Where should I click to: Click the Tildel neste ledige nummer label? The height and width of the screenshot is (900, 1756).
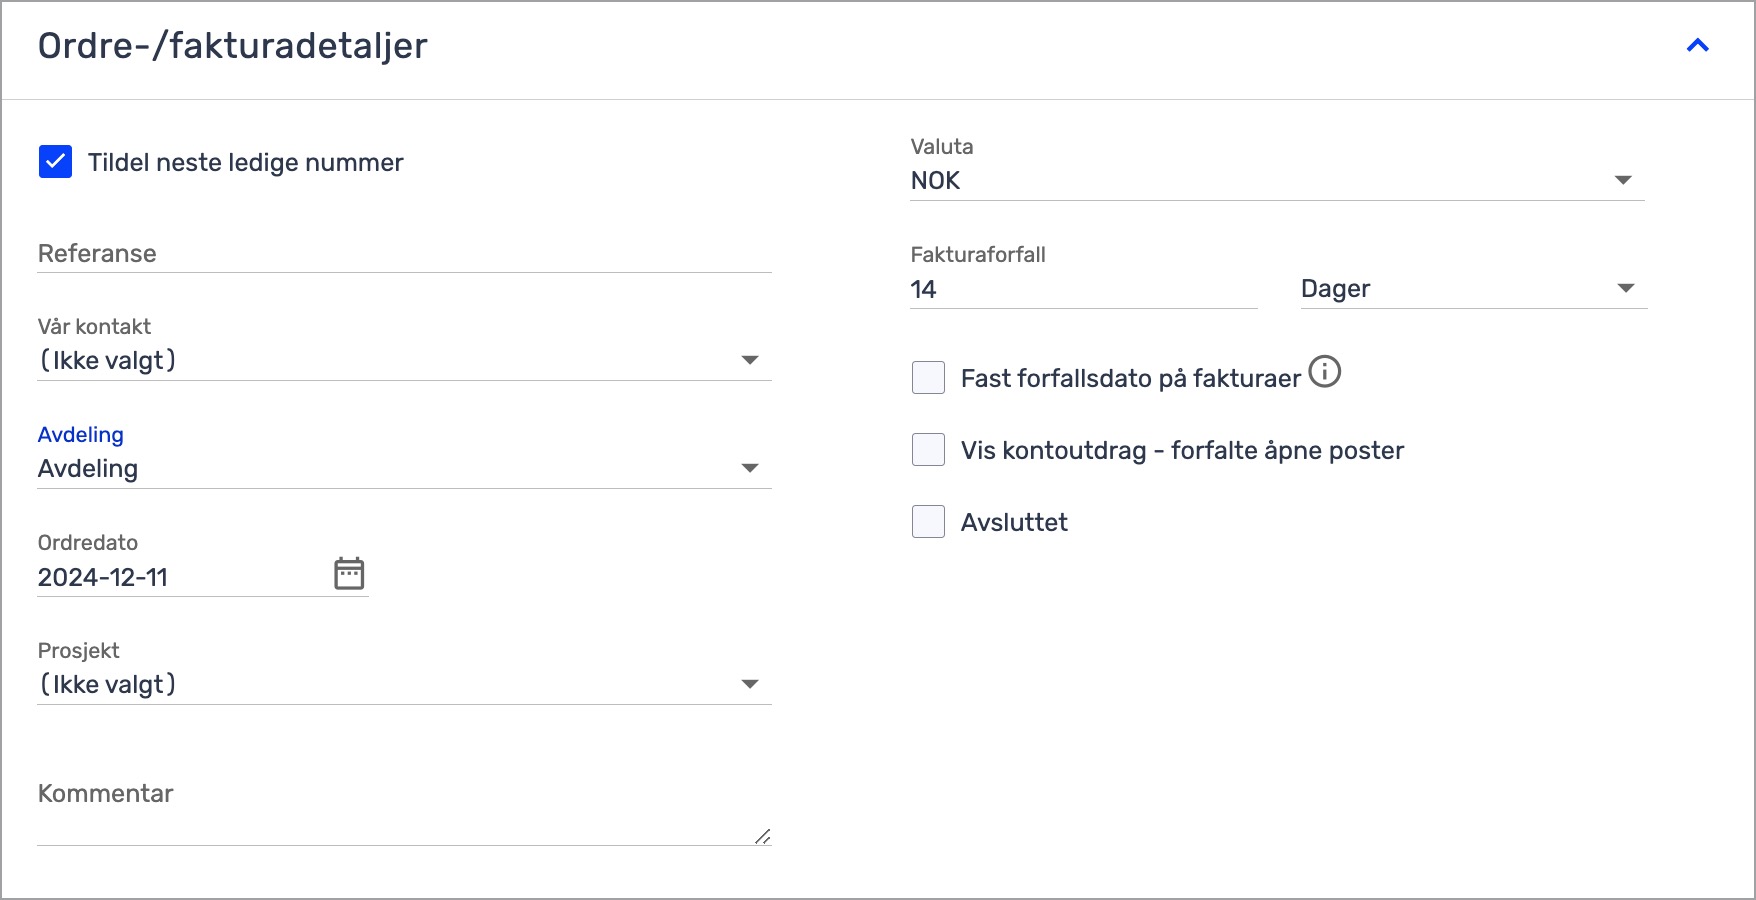(x=246, y=163)
